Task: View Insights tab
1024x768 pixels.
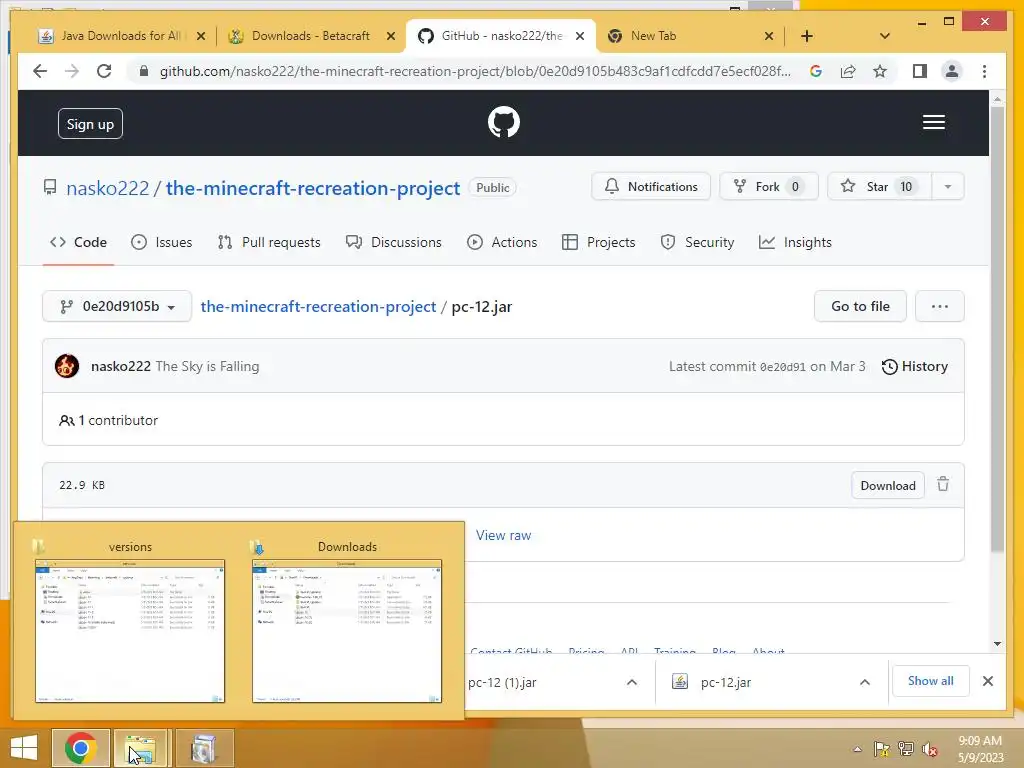Action: [x=795, y=242]
